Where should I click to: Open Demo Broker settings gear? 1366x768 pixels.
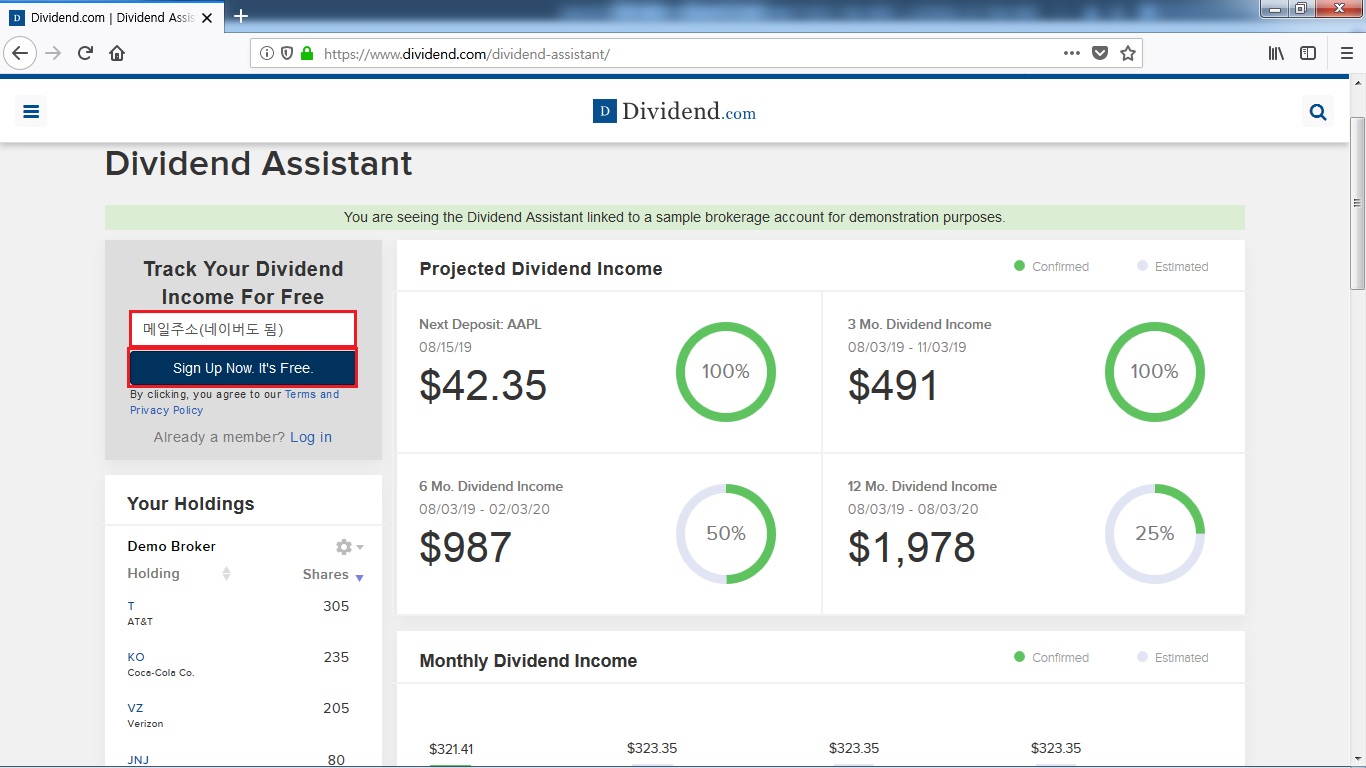(x=349, y=547)
